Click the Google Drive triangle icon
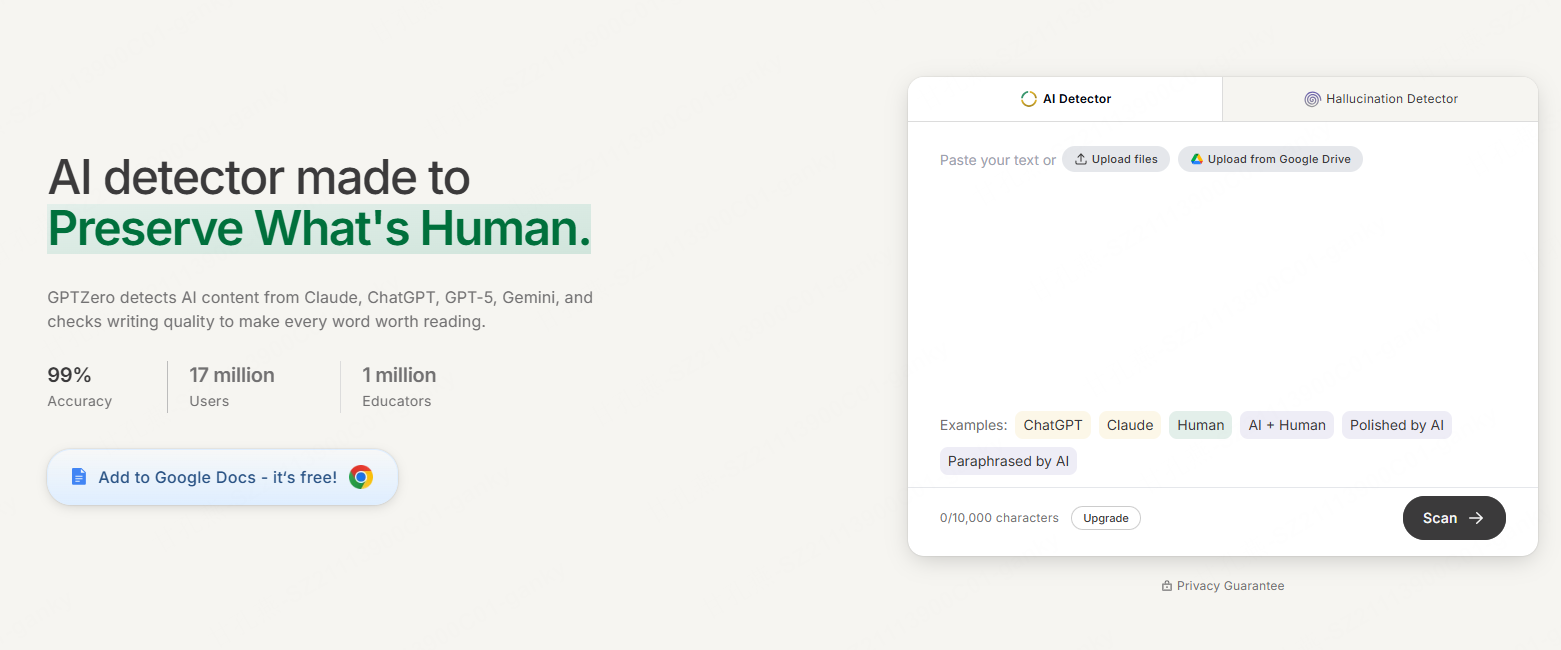Image resolution: width=1561 pixels, height=650 pixels. pyautogui.click(x=1196, y=159)
